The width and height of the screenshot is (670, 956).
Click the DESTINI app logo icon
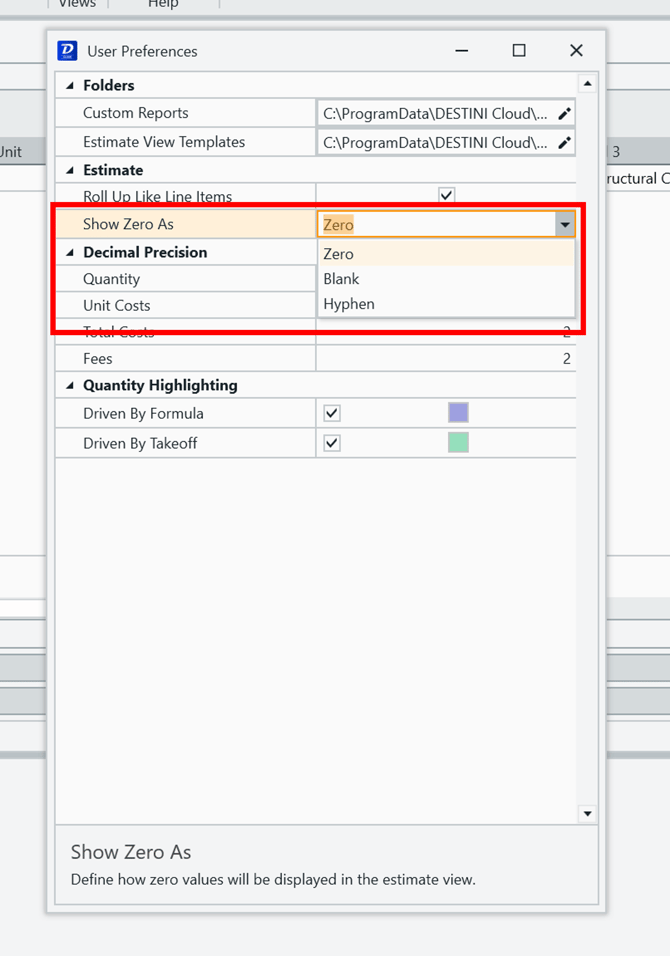[67, 51]
